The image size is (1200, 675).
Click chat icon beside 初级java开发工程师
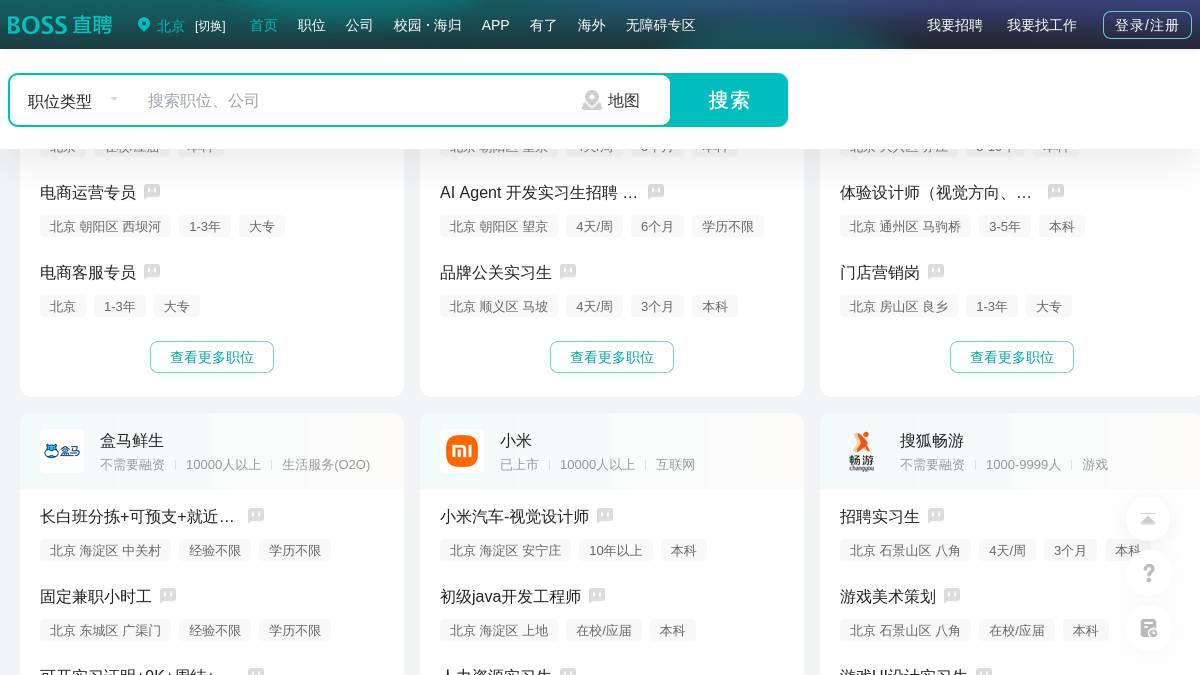click(597, 596)
